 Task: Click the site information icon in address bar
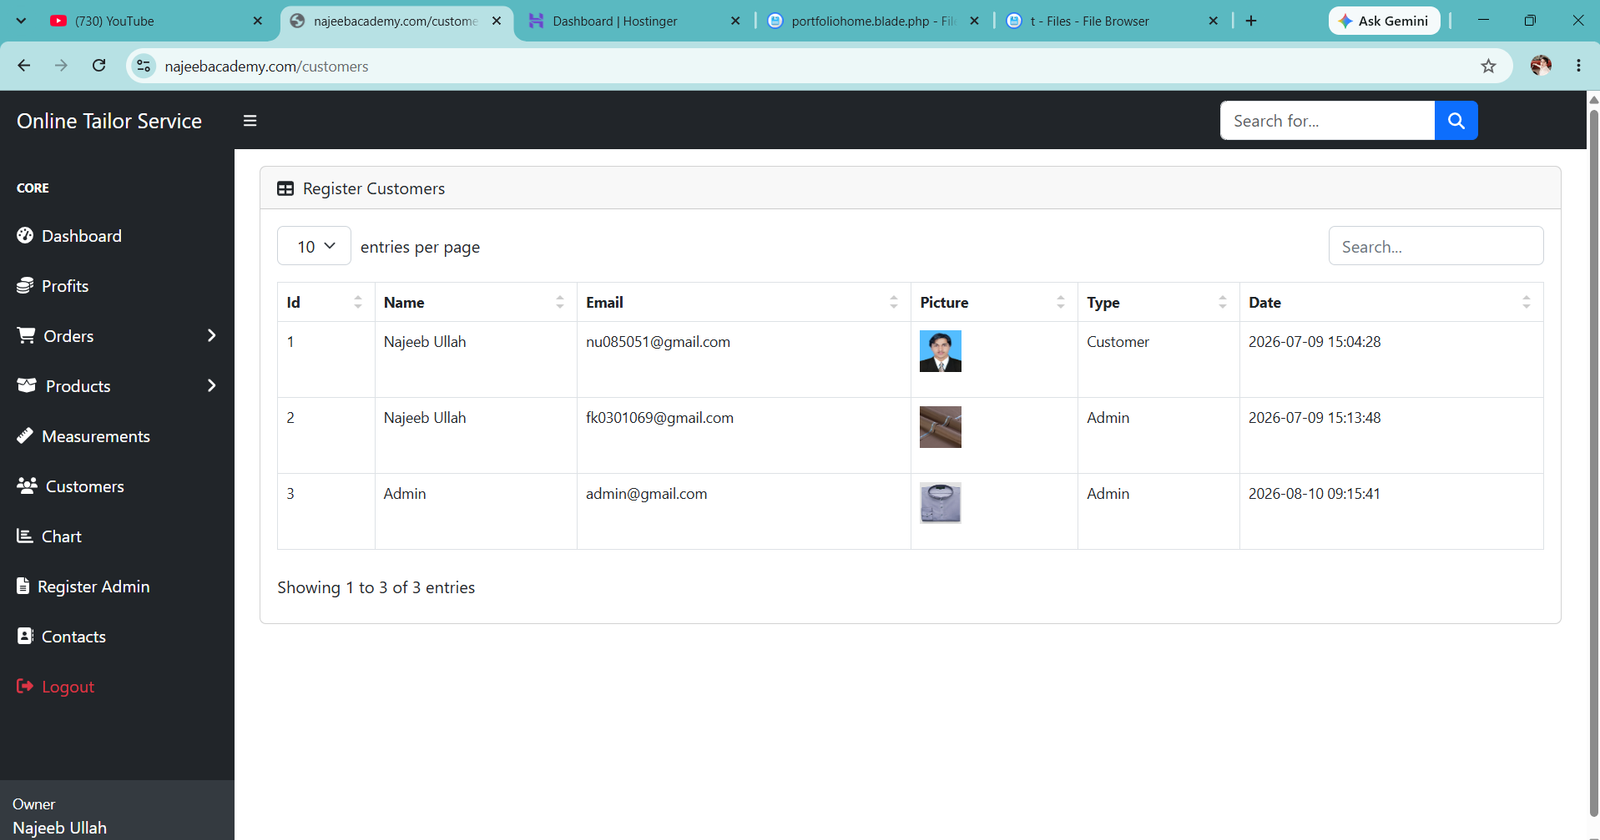click(144, 66)
